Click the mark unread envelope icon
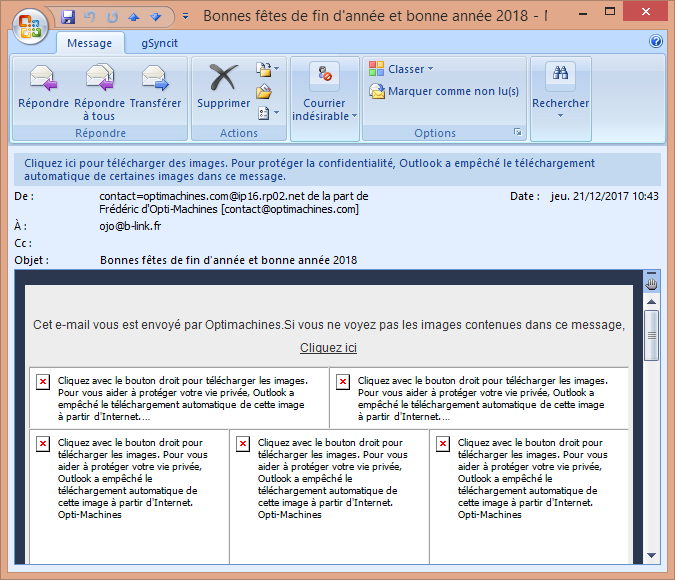 click(x=377, y=91)
